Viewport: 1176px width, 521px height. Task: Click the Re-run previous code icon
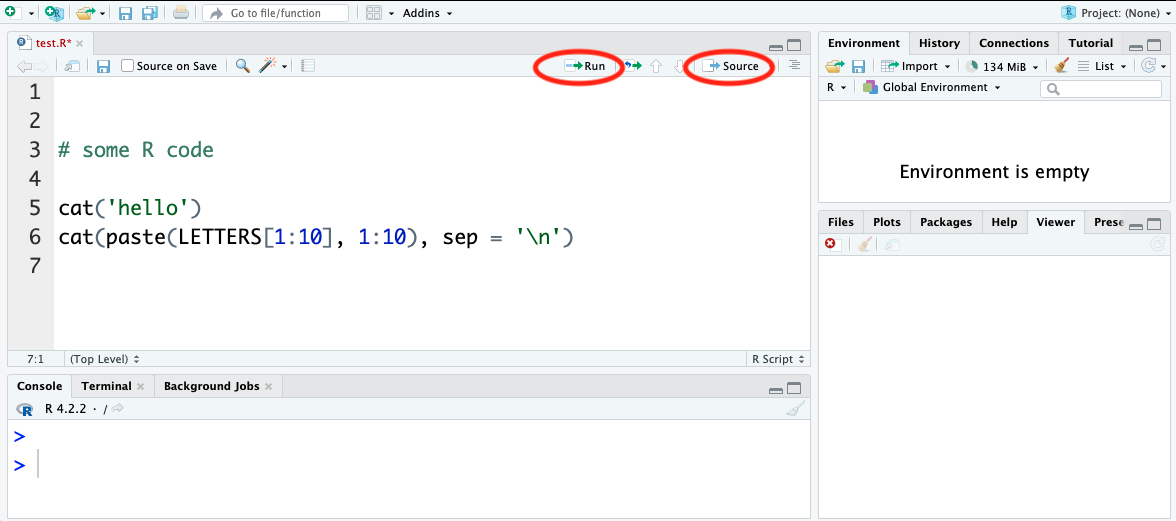pos(633,66)
